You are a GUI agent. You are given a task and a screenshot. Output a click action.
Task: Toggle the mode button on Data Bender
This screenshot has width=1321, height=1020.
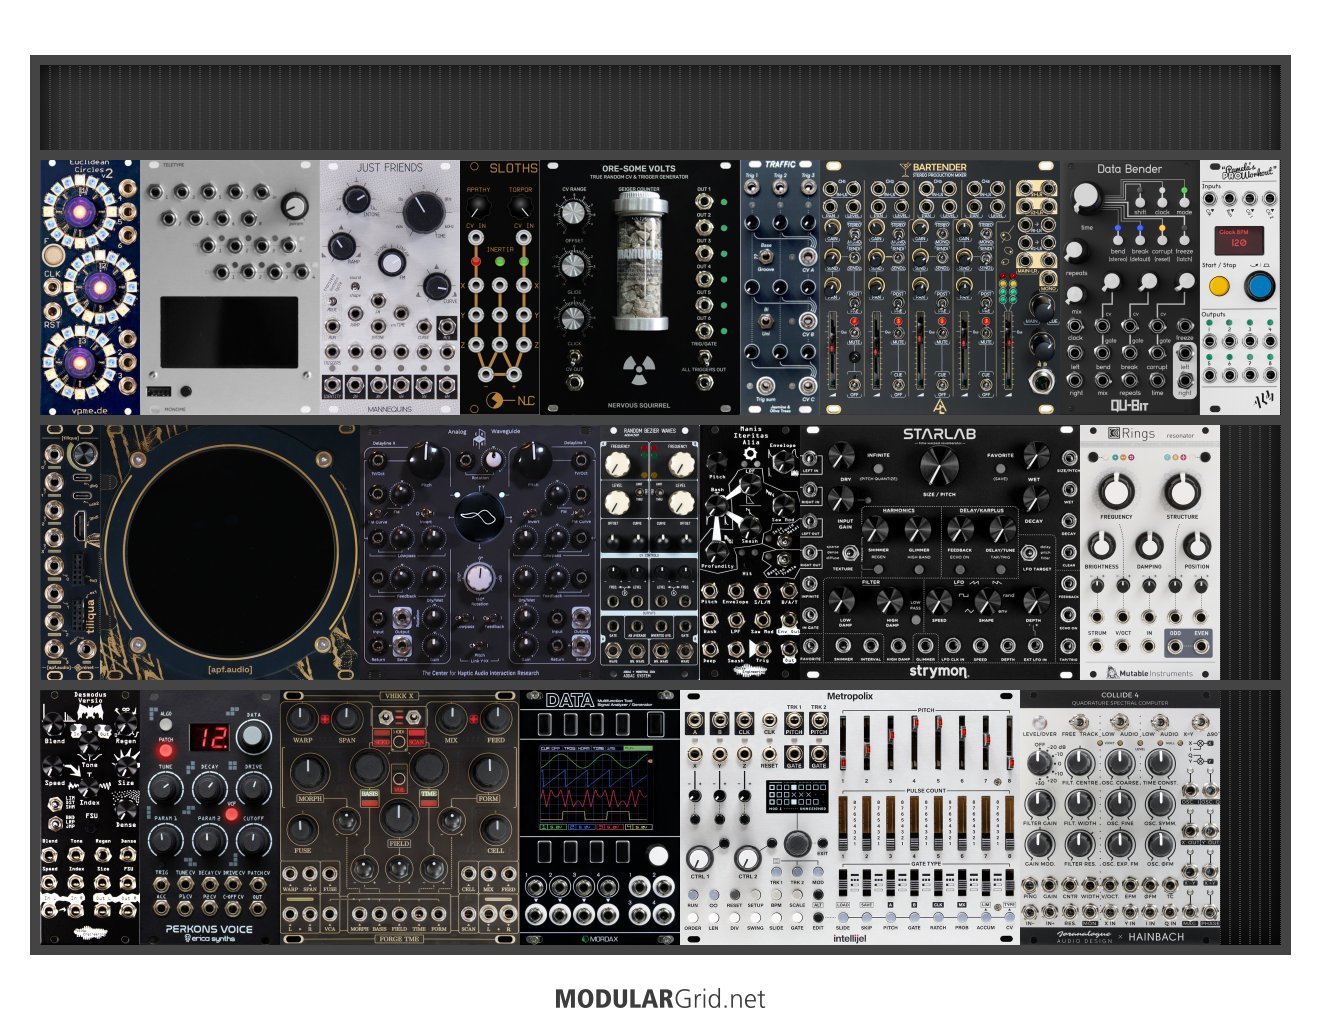point(1185,201)
